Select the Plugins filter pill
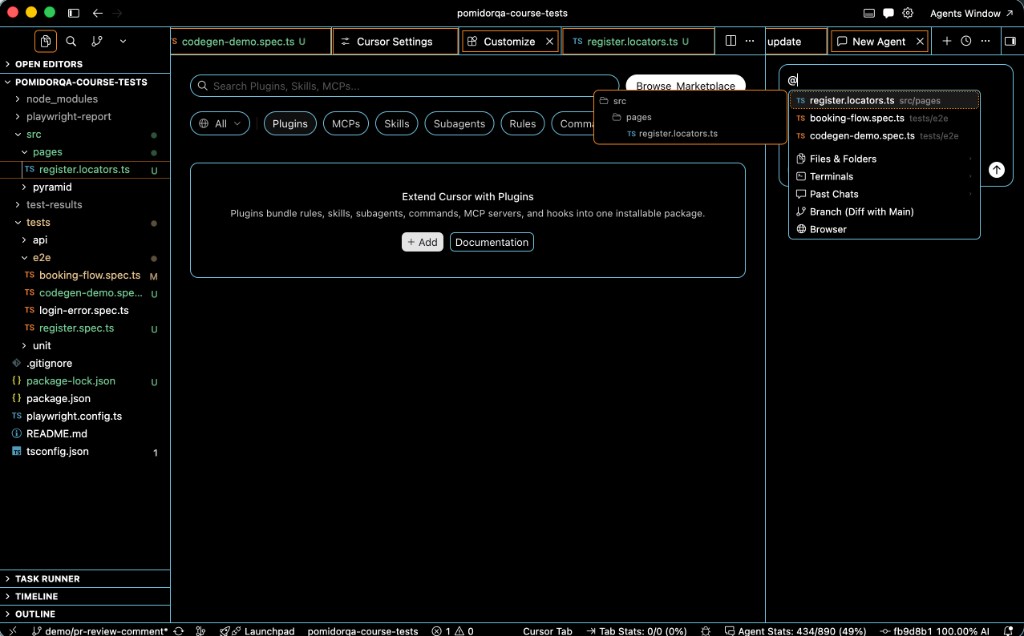The width and height of the screenshot is (1024, 636). coord(290,123)
